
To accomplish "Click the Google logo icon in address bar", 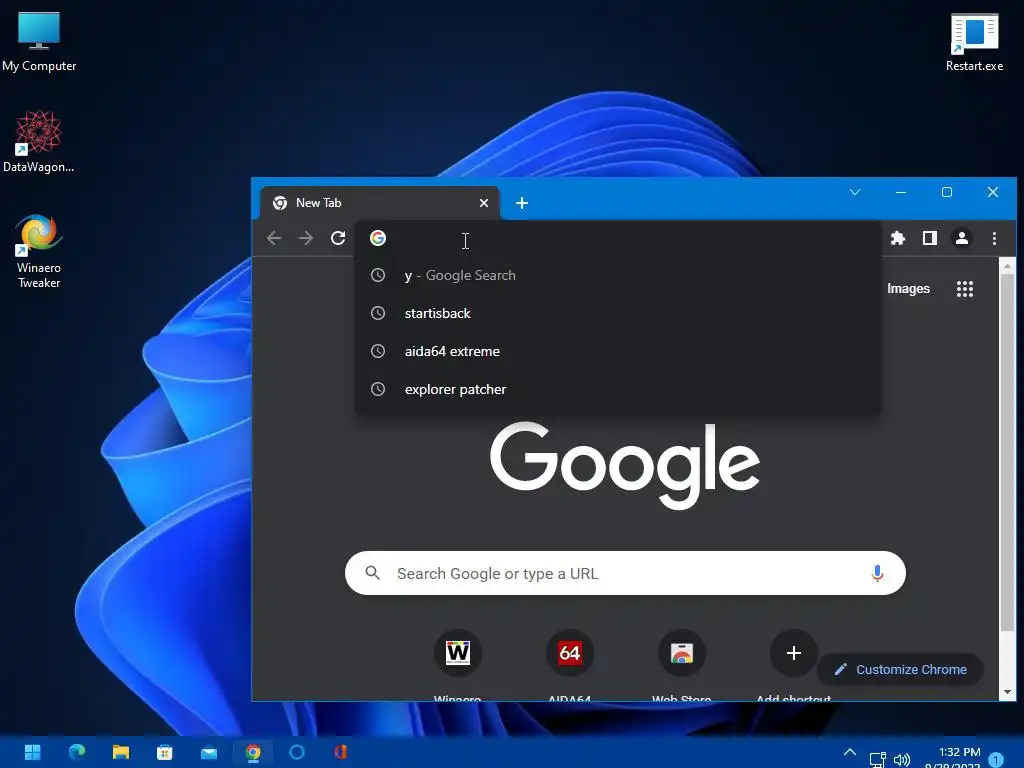I will pyautogui.click(x=377, y=238).
